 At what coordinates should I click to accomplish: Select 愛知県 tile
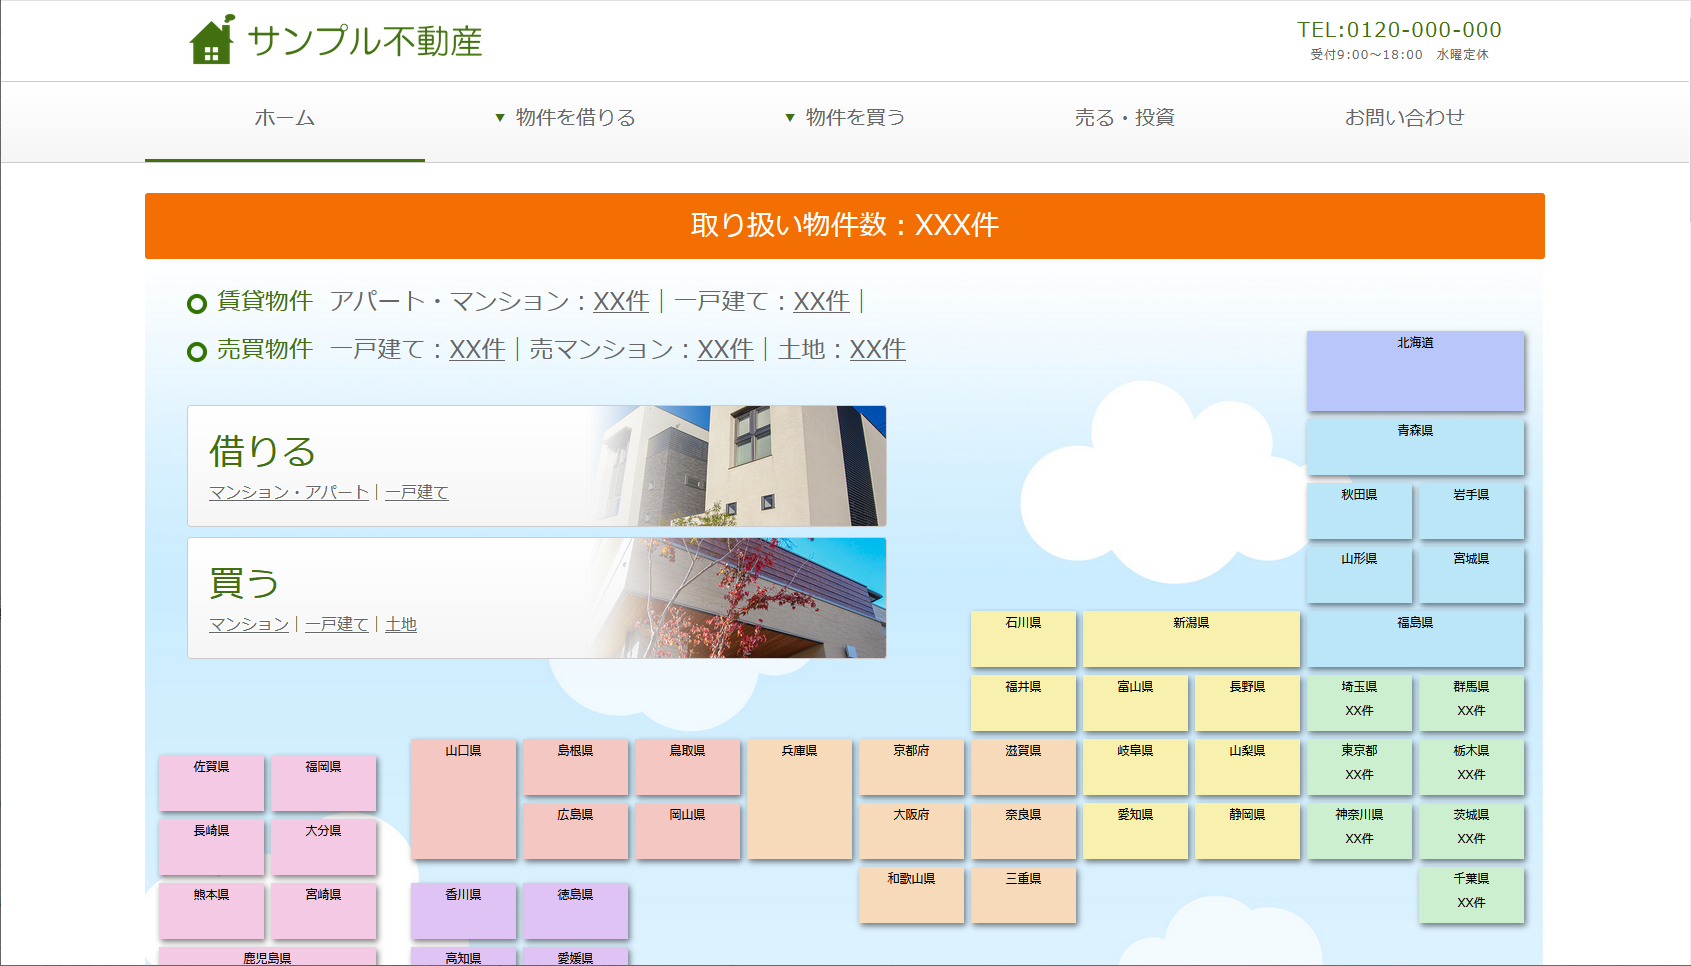point(1135,831)
